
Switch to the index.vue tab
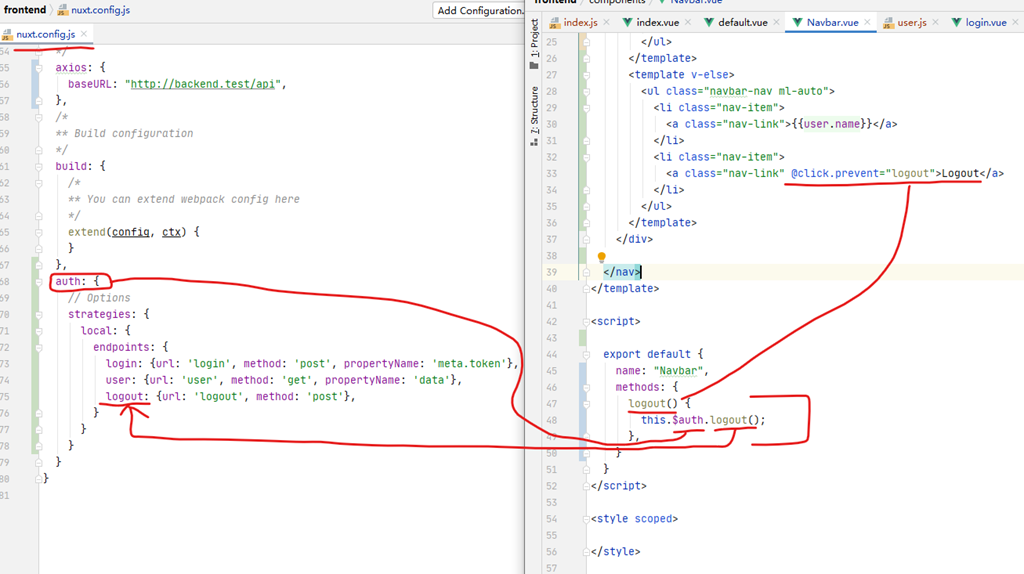click(x=658, y=22)
